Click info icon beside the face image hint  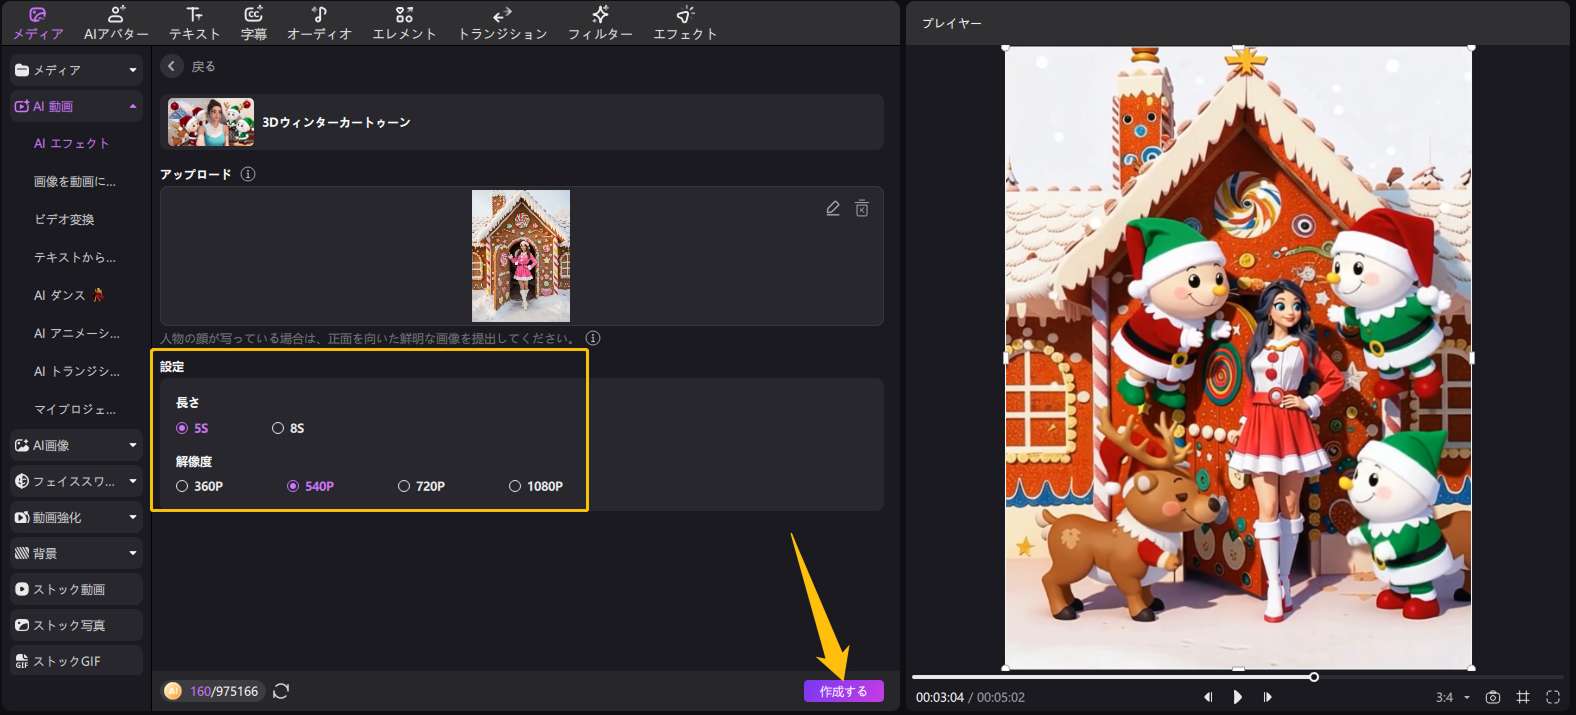[593, 338]
